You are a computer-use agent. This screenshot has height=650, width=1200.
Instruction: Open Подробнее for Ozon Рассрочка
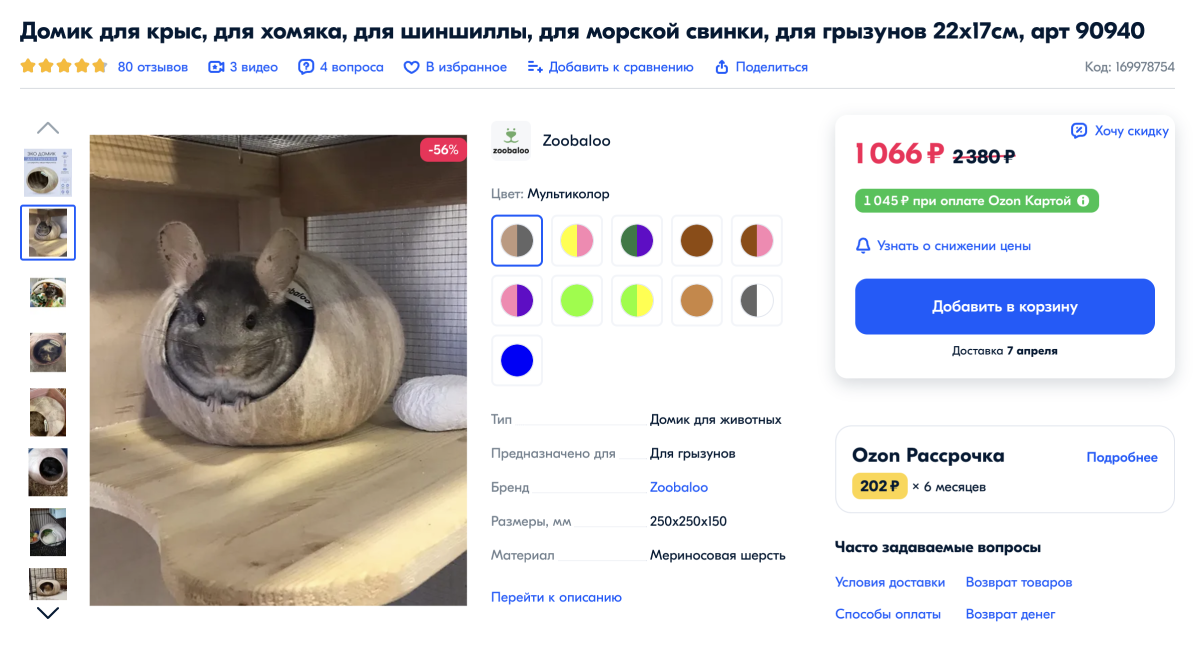click(x=1122, y=457)
